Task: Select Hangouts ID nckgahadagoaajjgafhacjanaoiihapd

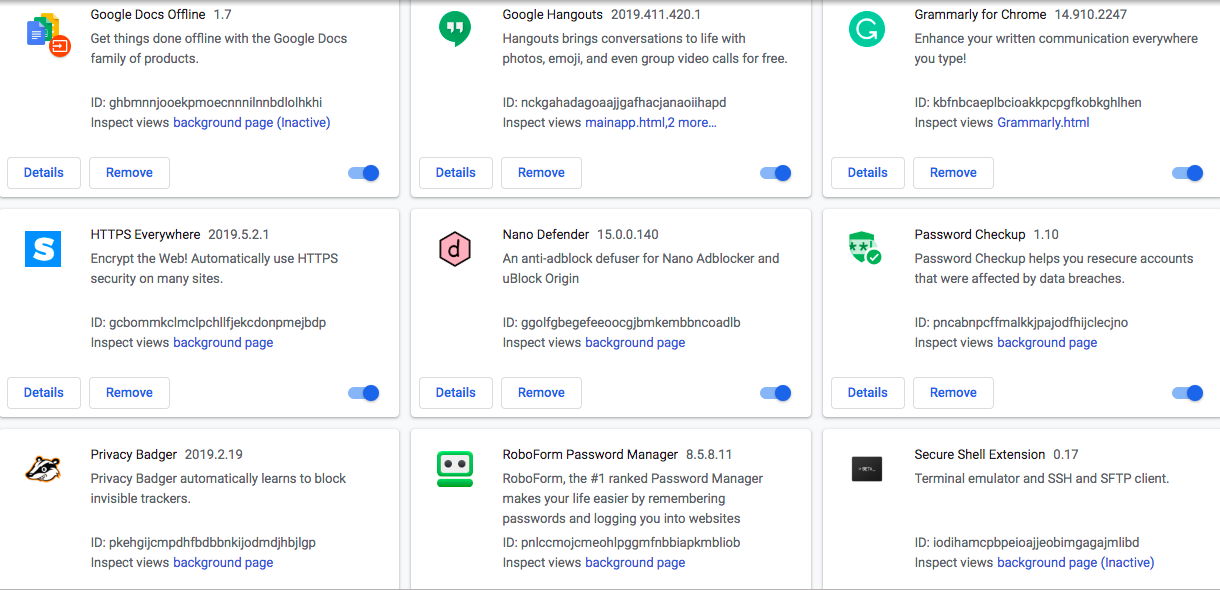Action: 624,103
